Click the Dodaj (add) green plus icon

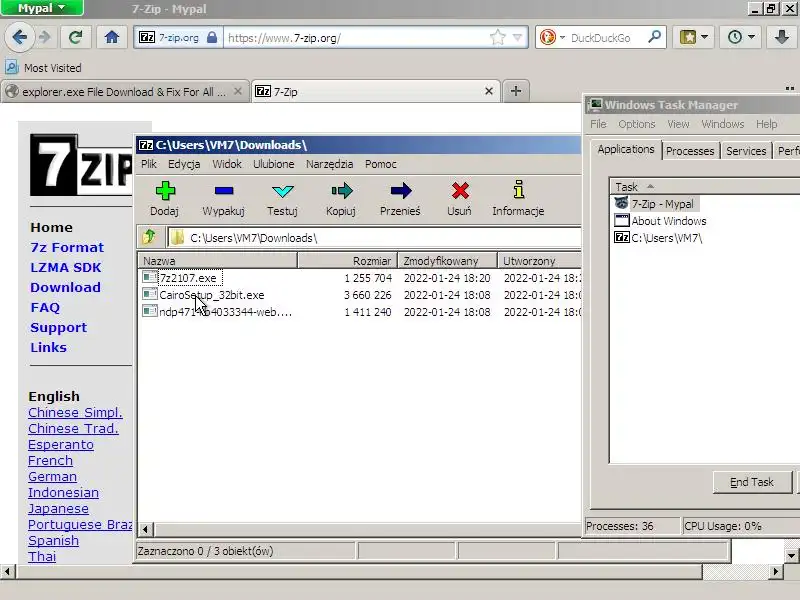click(x=165, y=191)
